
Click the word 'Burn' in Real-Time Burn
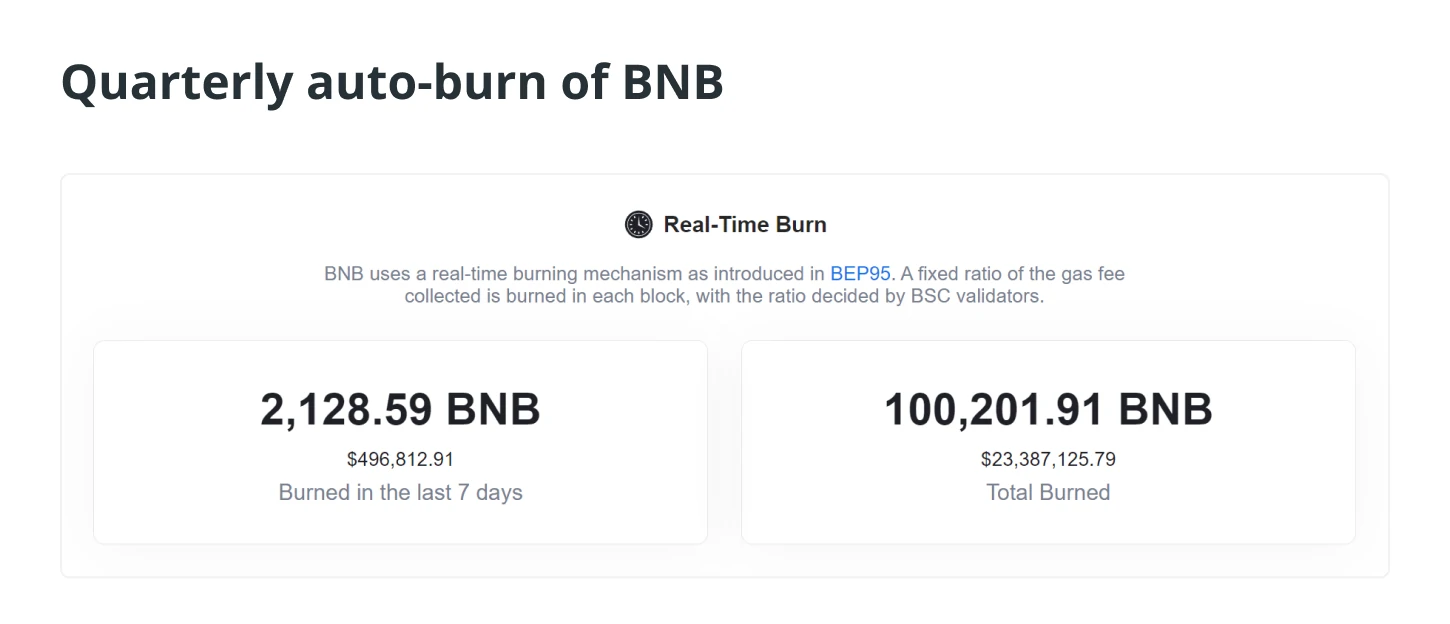tap(801, 224)
